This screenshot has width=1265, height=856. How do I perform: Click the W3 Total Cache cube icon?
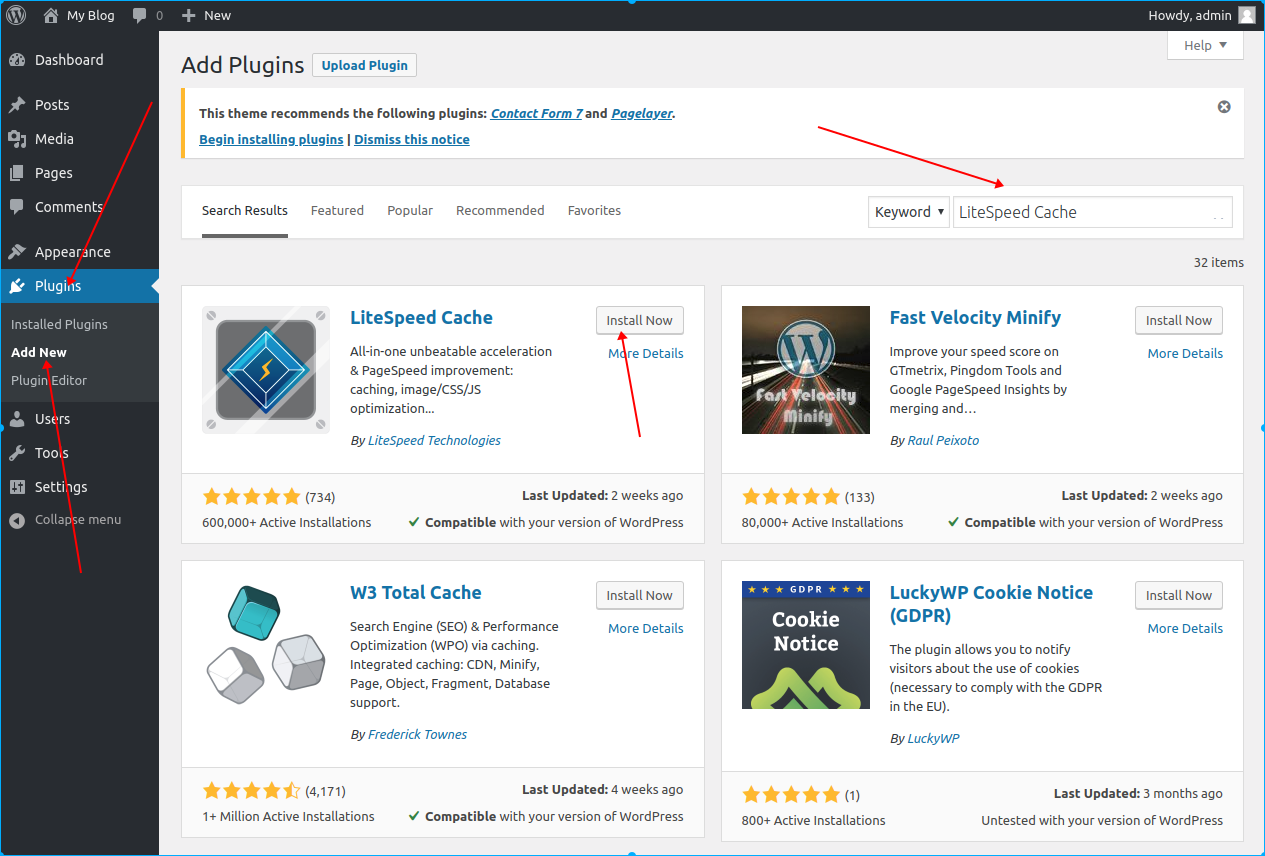click(x=266, y=645)
